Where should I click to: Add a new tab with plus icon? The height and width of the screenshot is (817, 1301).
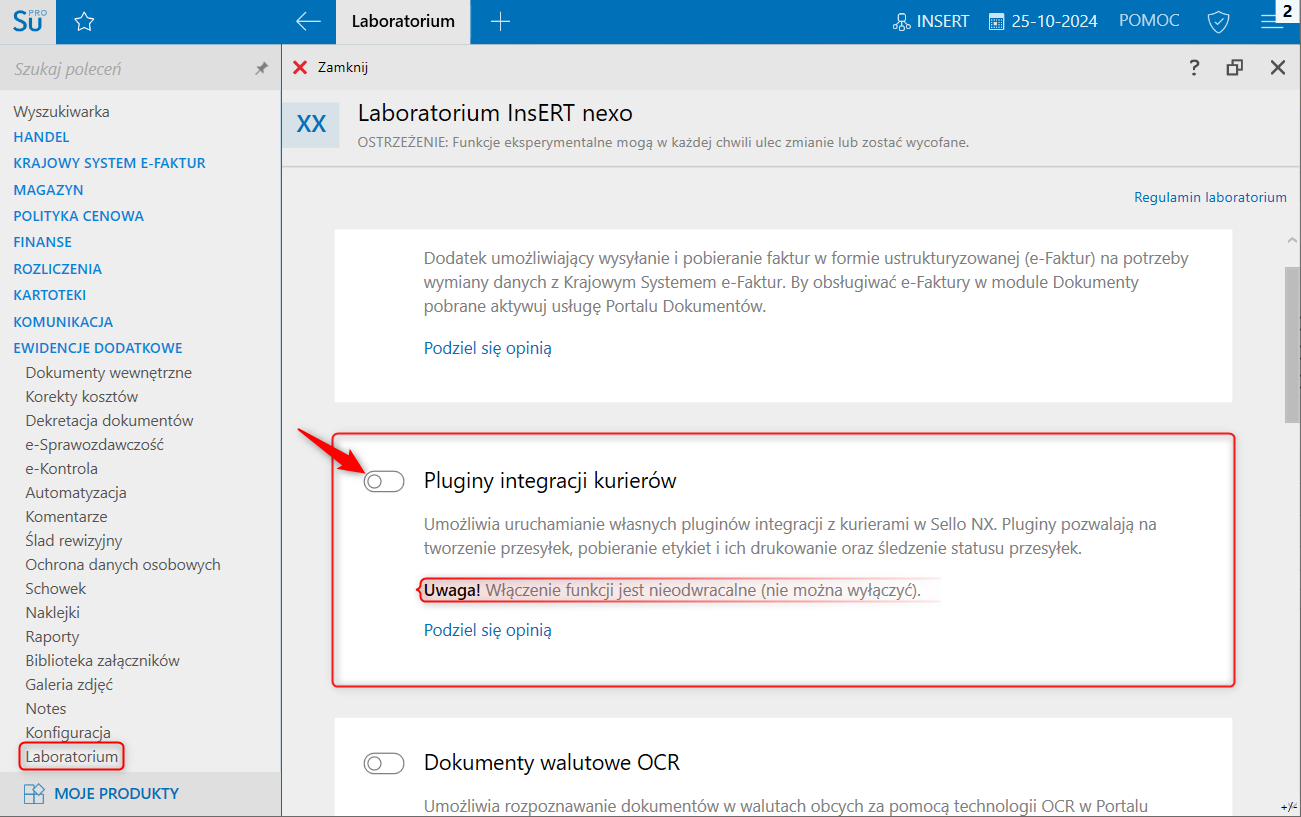(x=500, y=21)
